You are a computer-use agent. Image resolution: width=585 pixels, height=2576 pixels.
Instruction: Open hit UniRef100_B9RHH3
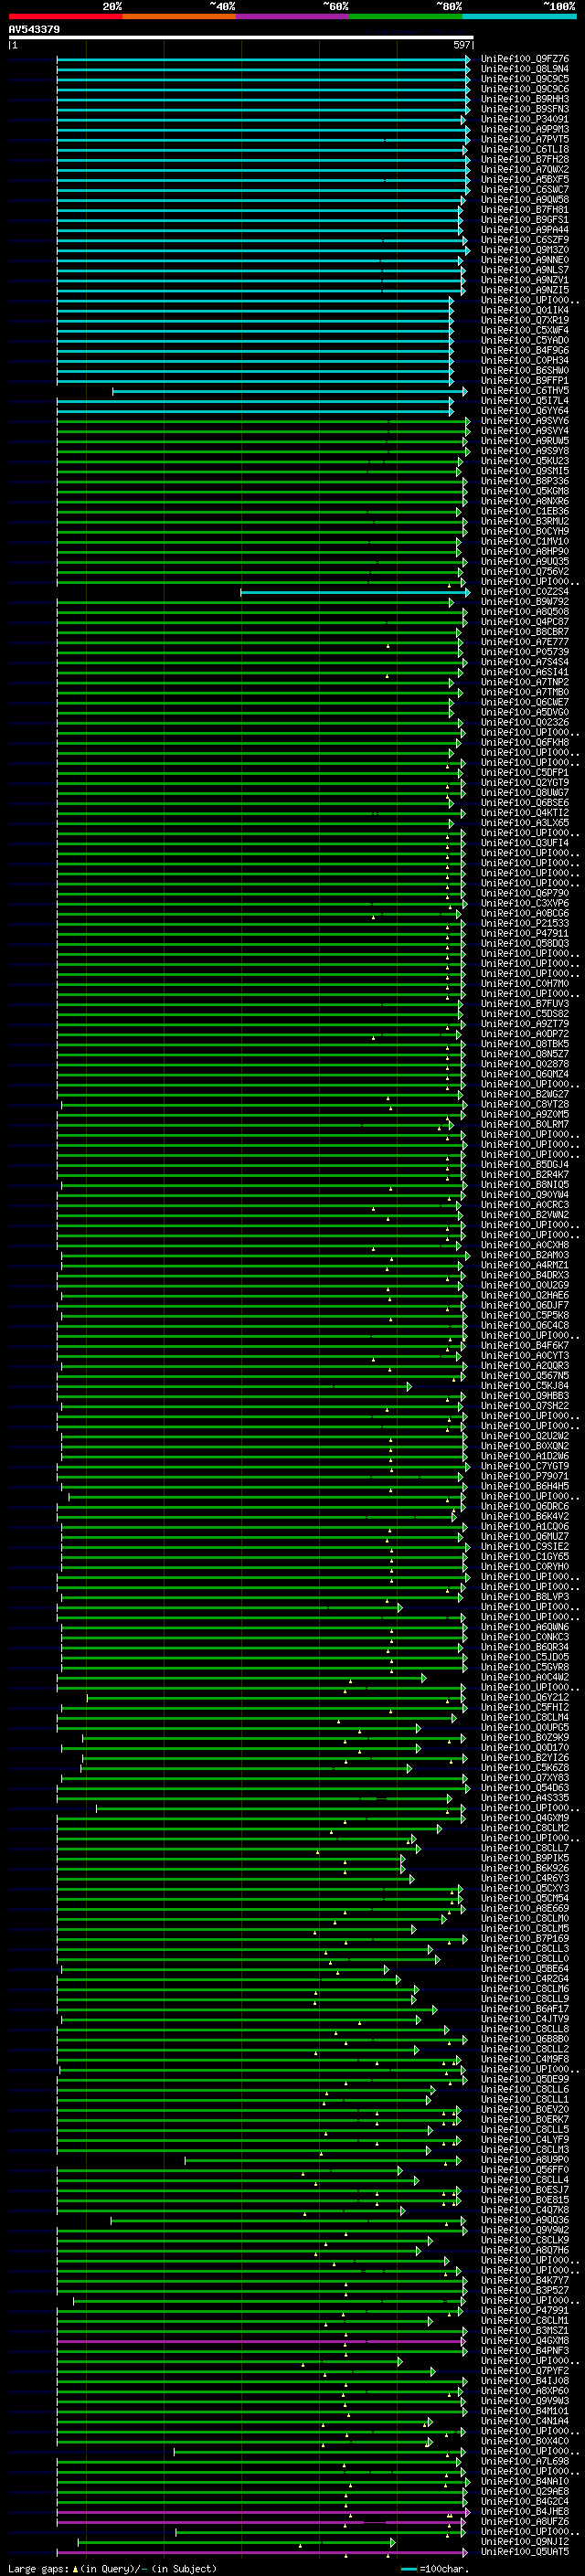[x=525, y=99]
